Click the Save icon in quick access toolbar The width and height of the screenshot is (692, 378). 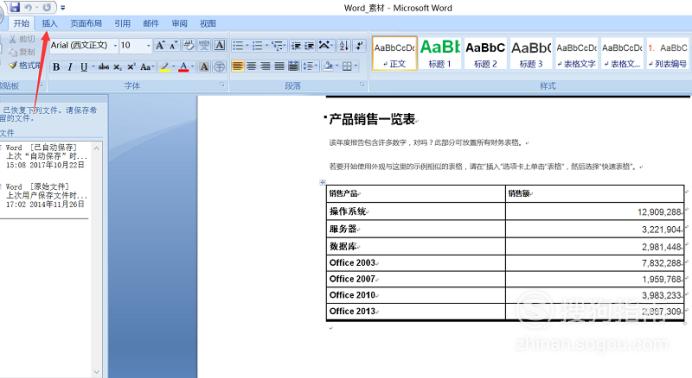tap(15, 7)
